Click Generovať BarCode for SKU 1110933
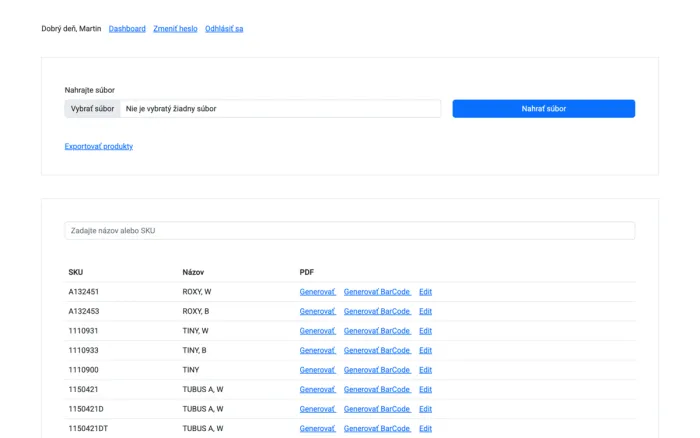 pos(377,350)
